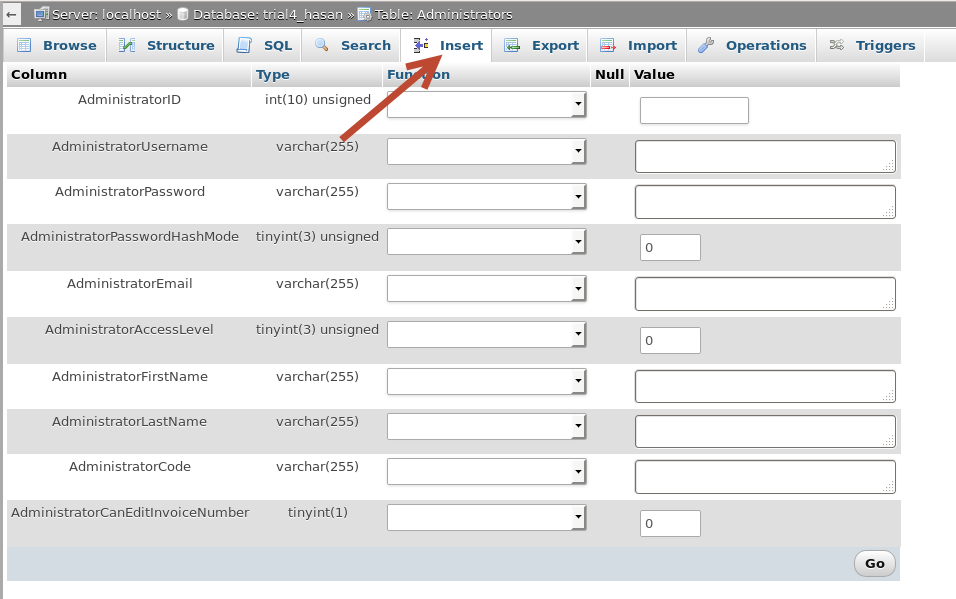Focus the AdministratorPassword value field

pos(765,202)
